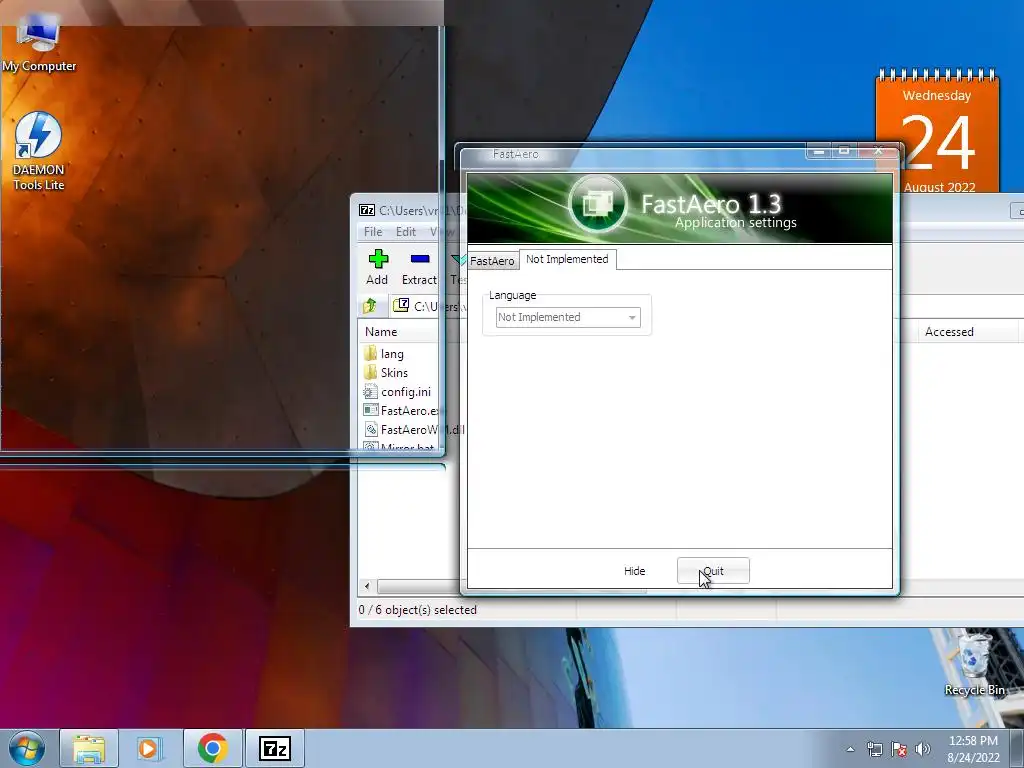Click the Add button in 7-Zip toolbar

click(377, 267)
